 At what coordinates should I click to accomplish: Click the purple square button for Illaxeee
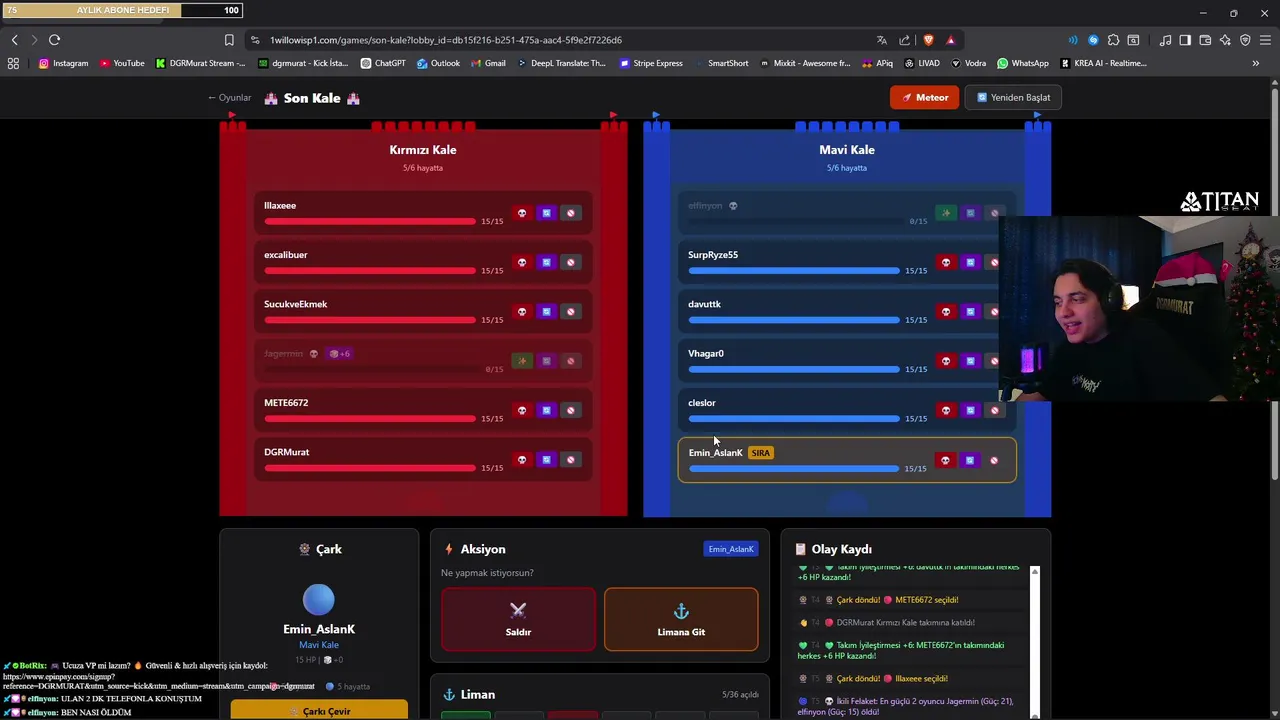pos(546,213)
